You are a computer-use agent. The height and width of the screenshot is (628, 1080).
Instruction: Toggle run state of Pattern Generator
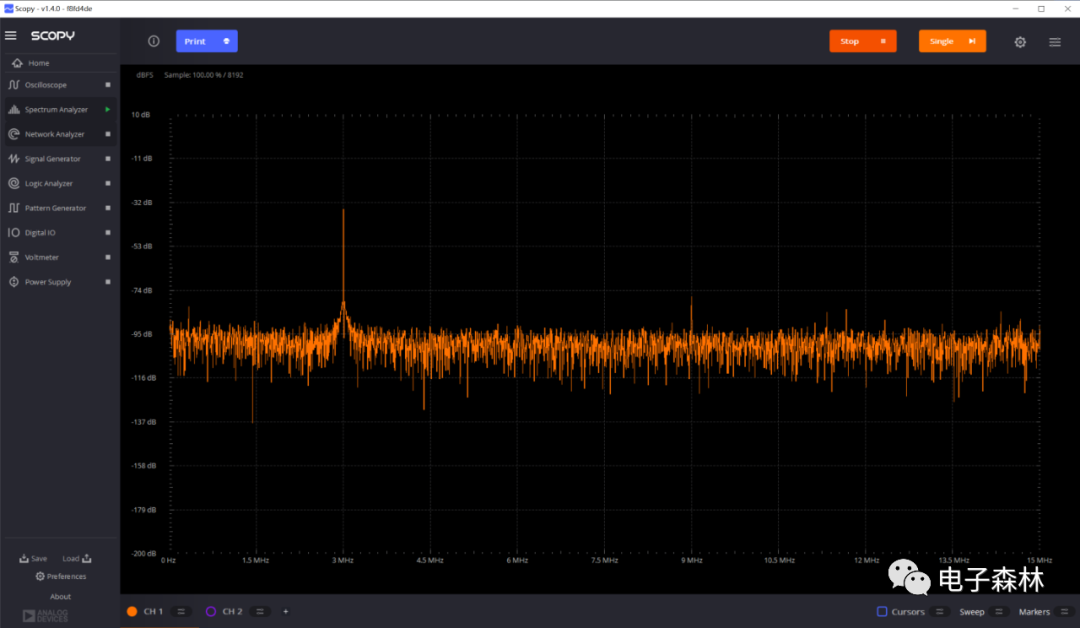(107, 208)
